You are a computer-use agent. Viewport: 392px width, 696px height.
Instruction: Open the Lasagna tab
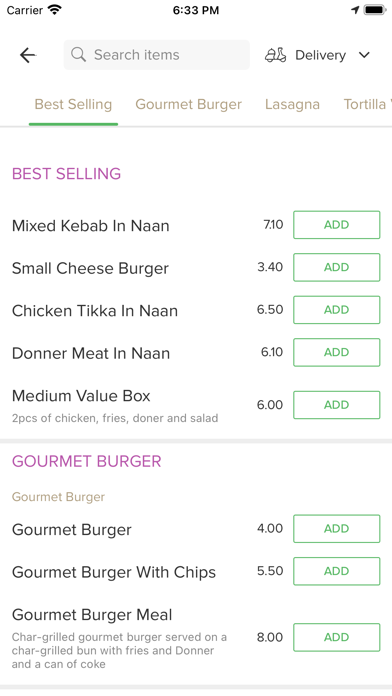pos(292,105)
